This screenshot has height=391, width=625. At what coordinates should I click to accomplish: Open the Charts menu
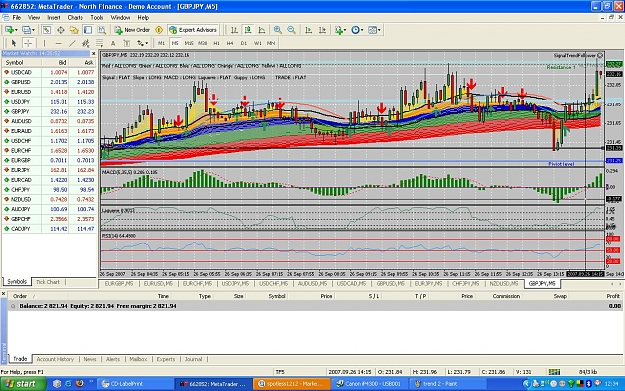click(75, 18)
